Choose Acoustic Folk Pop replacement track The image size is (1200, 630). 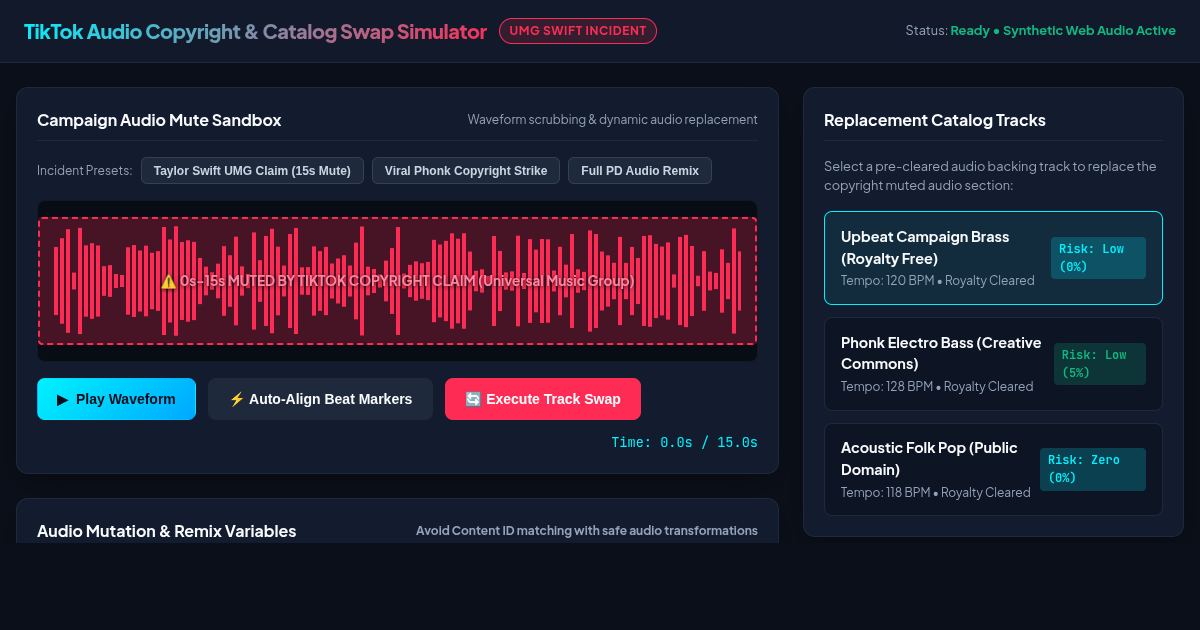pos(993,469)
